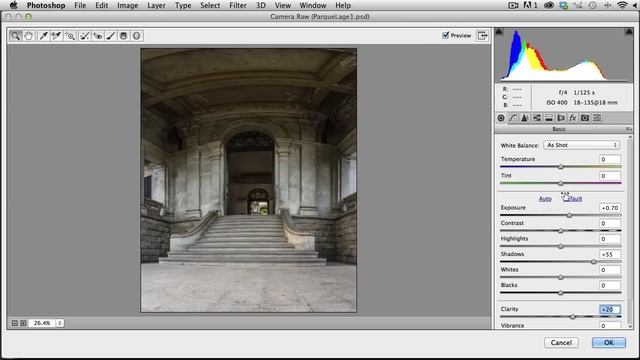
Task: Open the Detail panel icon
Action: tap(525, 118)
